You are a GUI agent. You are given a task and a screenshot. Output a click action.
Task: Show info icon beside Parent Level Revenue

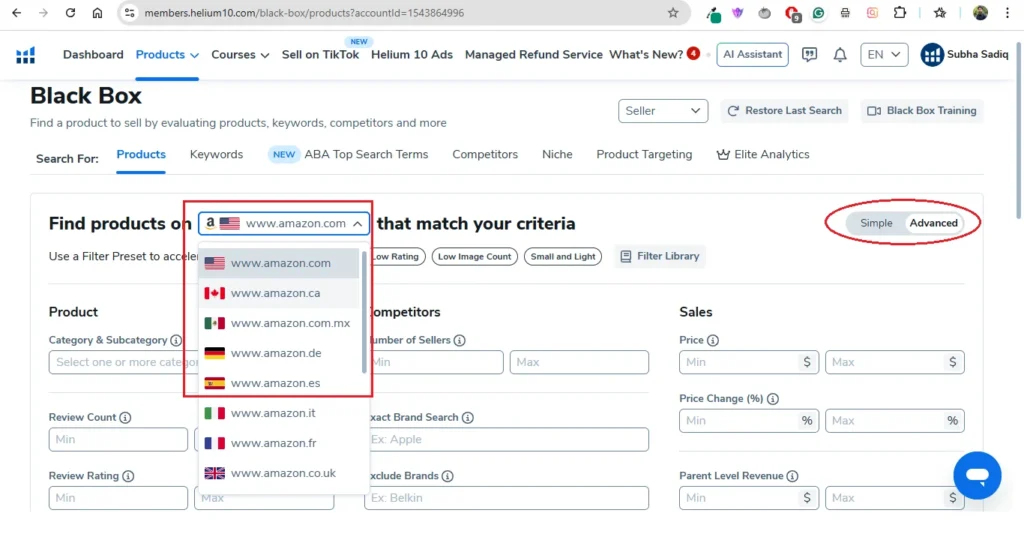coord(792,476)
